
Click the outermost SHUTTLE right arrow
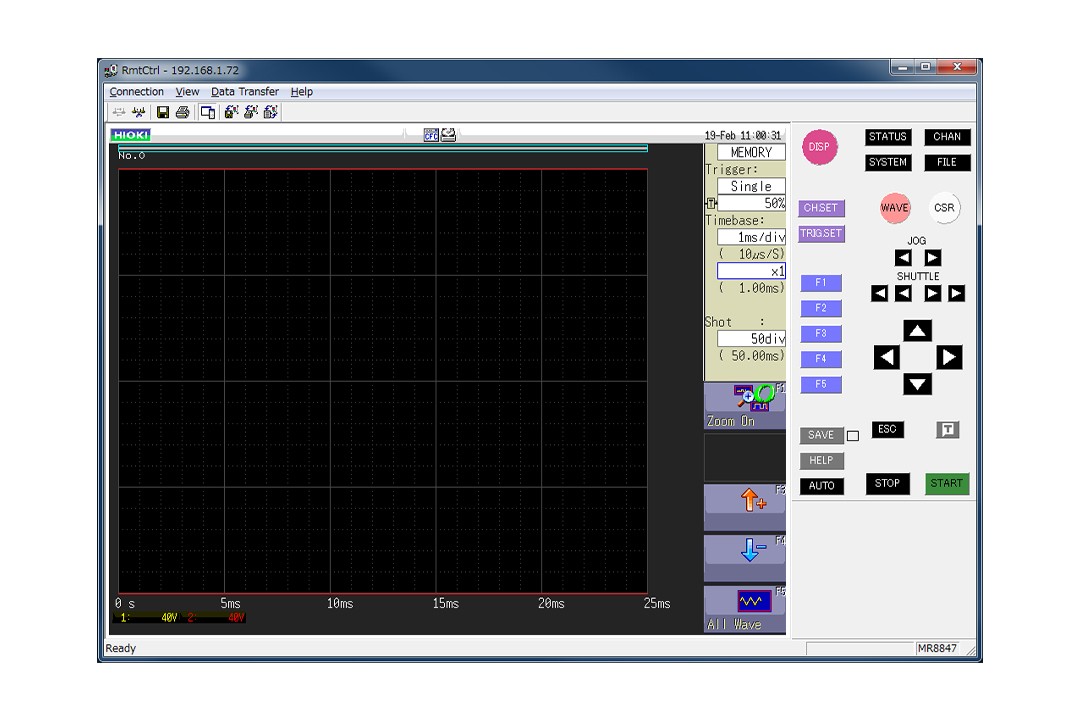pos(956,294)
